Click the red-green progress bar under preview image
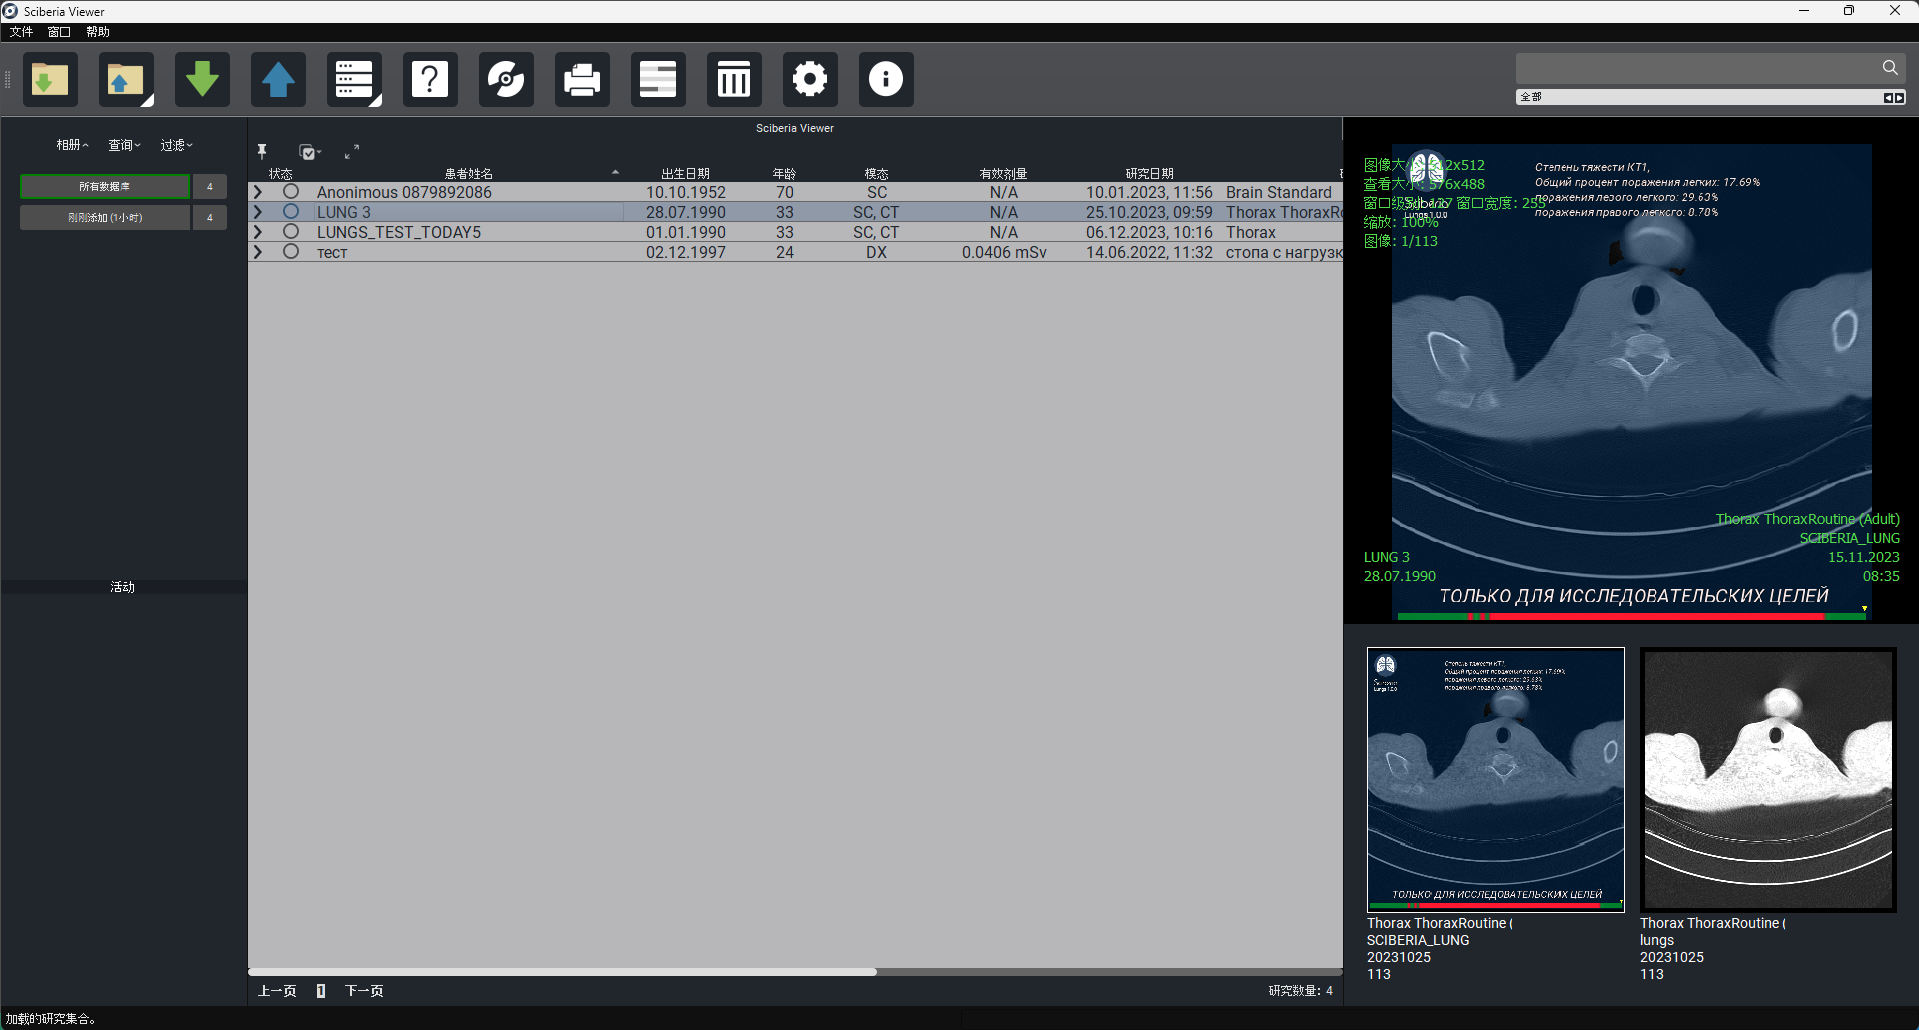1919x1030 pixels. pyautogui.click(x=1631, y=617)
